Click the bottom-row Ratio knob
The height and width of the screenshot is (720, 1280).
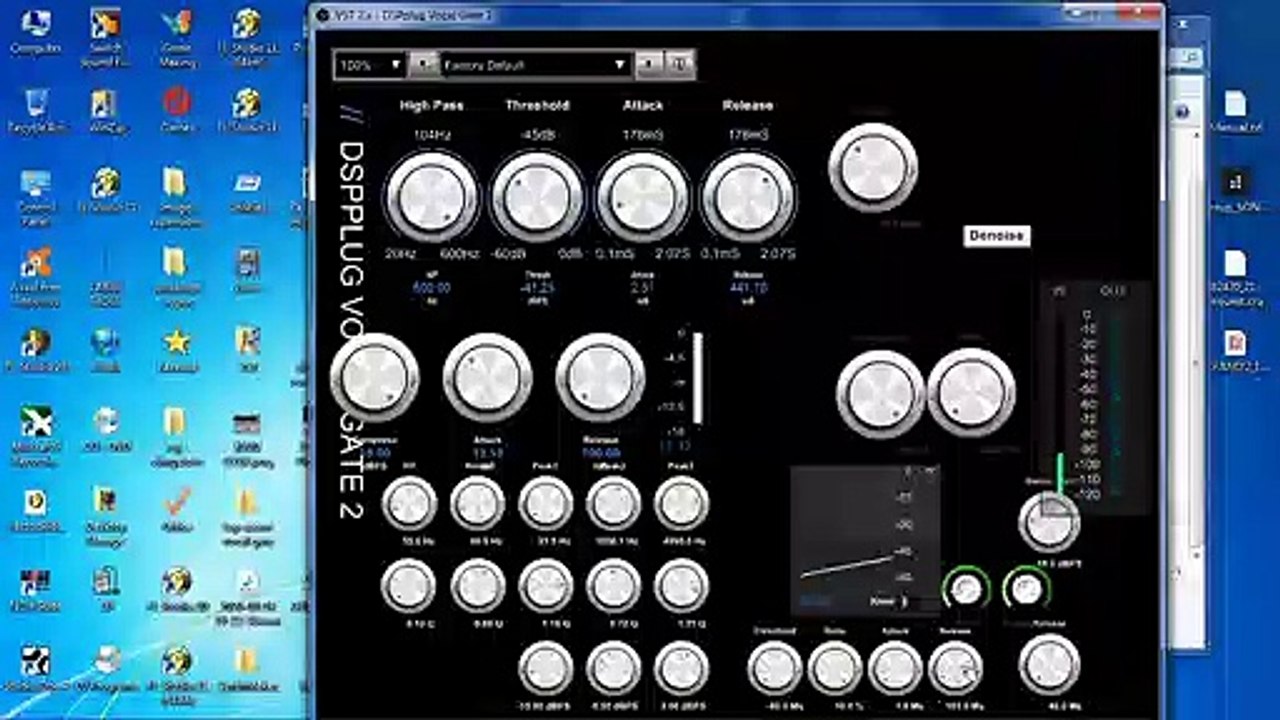(835, 668)
